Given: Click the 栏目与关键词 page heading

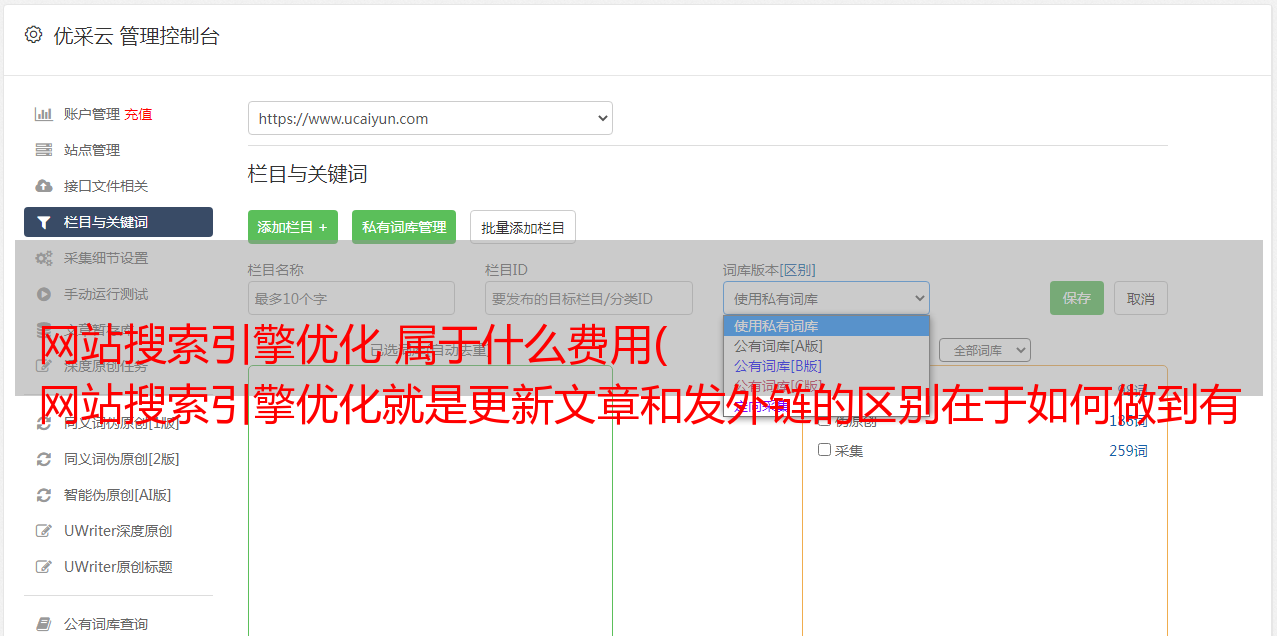Looking at the screenshot, I should point(308,174).
